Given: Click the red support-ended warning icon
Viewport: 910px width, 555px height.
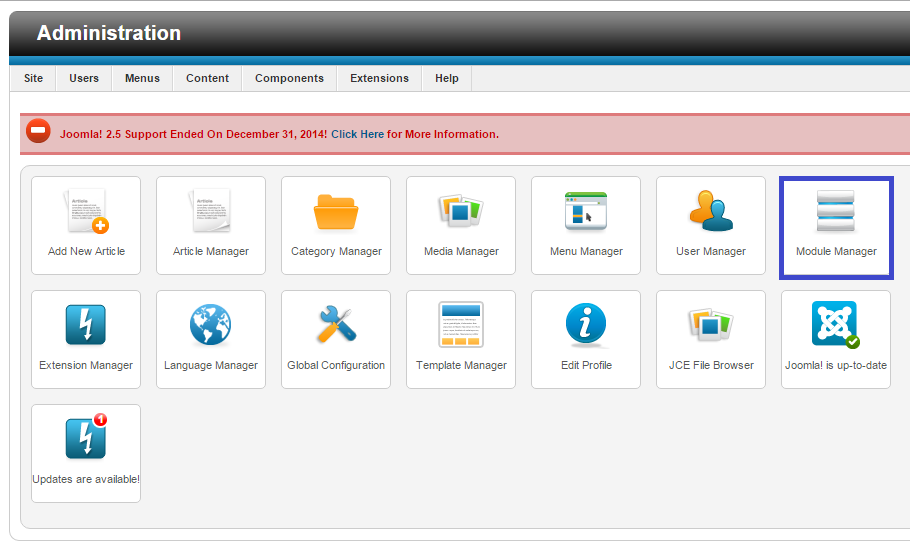Looking at the screenshot, I should [x=38, y=131].
